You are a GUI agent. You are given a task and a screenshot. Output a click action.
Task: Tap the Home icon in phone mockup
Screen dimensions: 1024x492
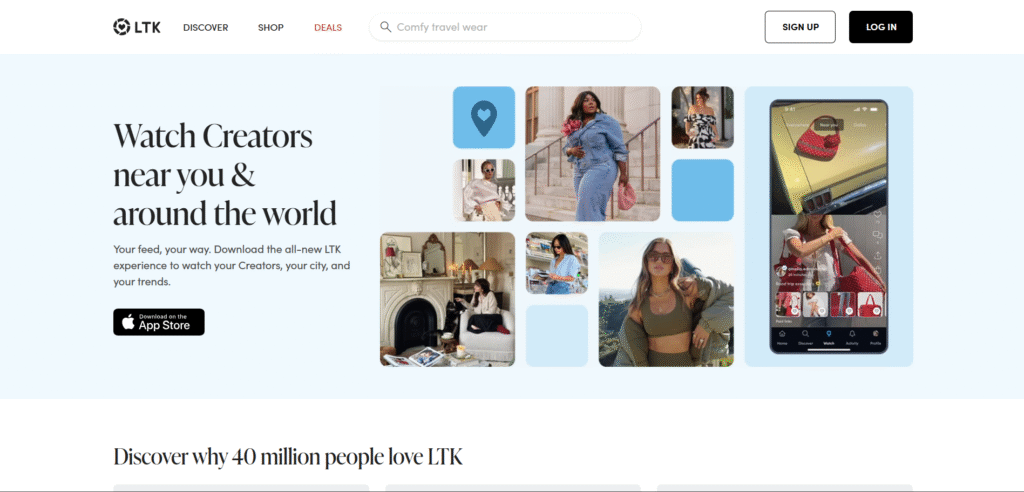782,334
